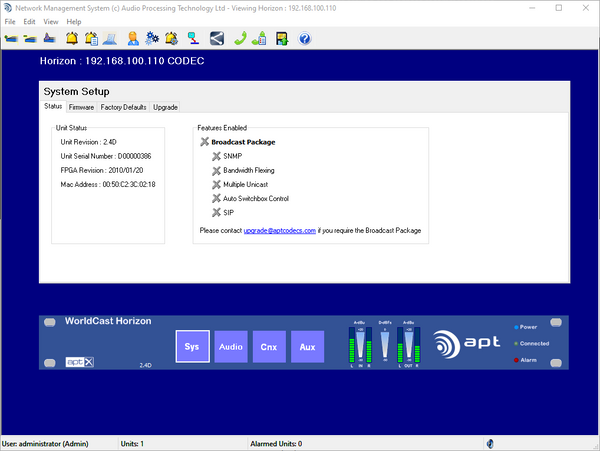Viewport: 600px width, 451px height.
Task: Click Units: 1 in status bar
Action: (x=132, y=444)
